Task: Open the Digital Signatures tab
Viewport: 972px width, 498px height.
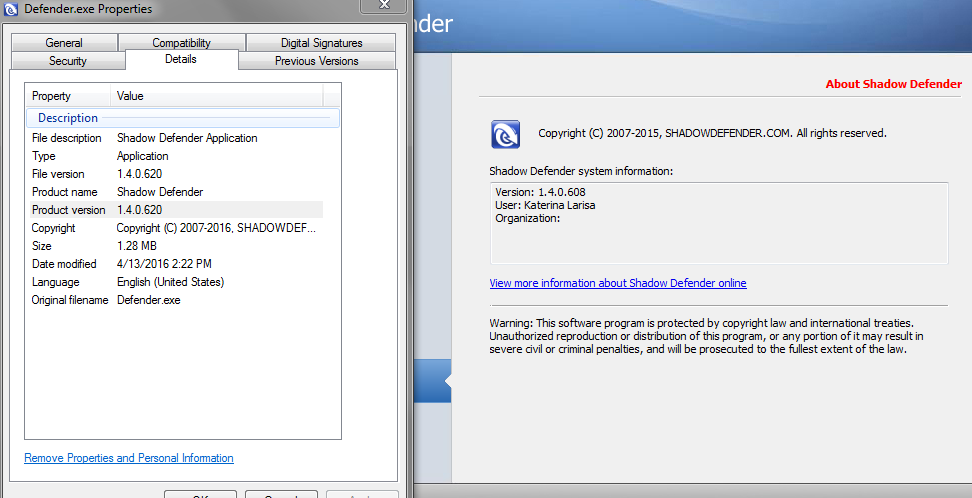Action: point(321,43)
